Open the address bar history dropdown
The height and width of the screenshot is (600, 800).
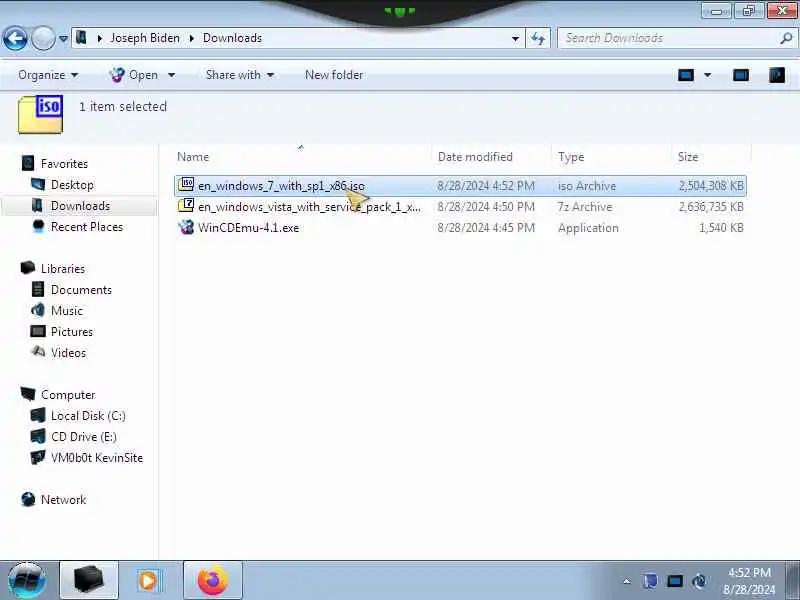click(515, 38)
